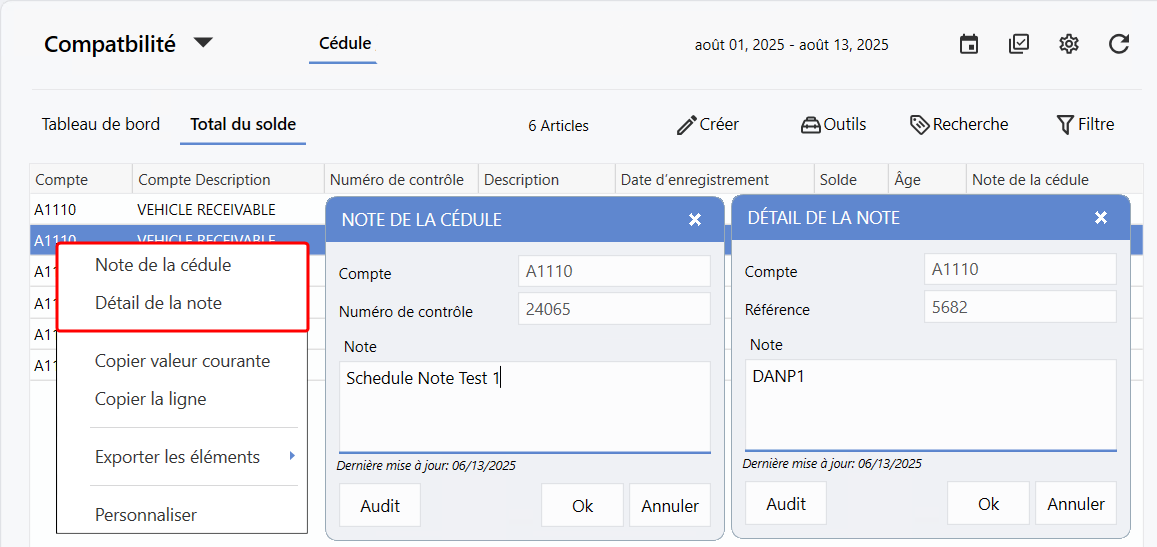This screenshot has height=547, width=1157.
Task: Refresh the schedule using the reload icon
Action: tap(1119, 44)
